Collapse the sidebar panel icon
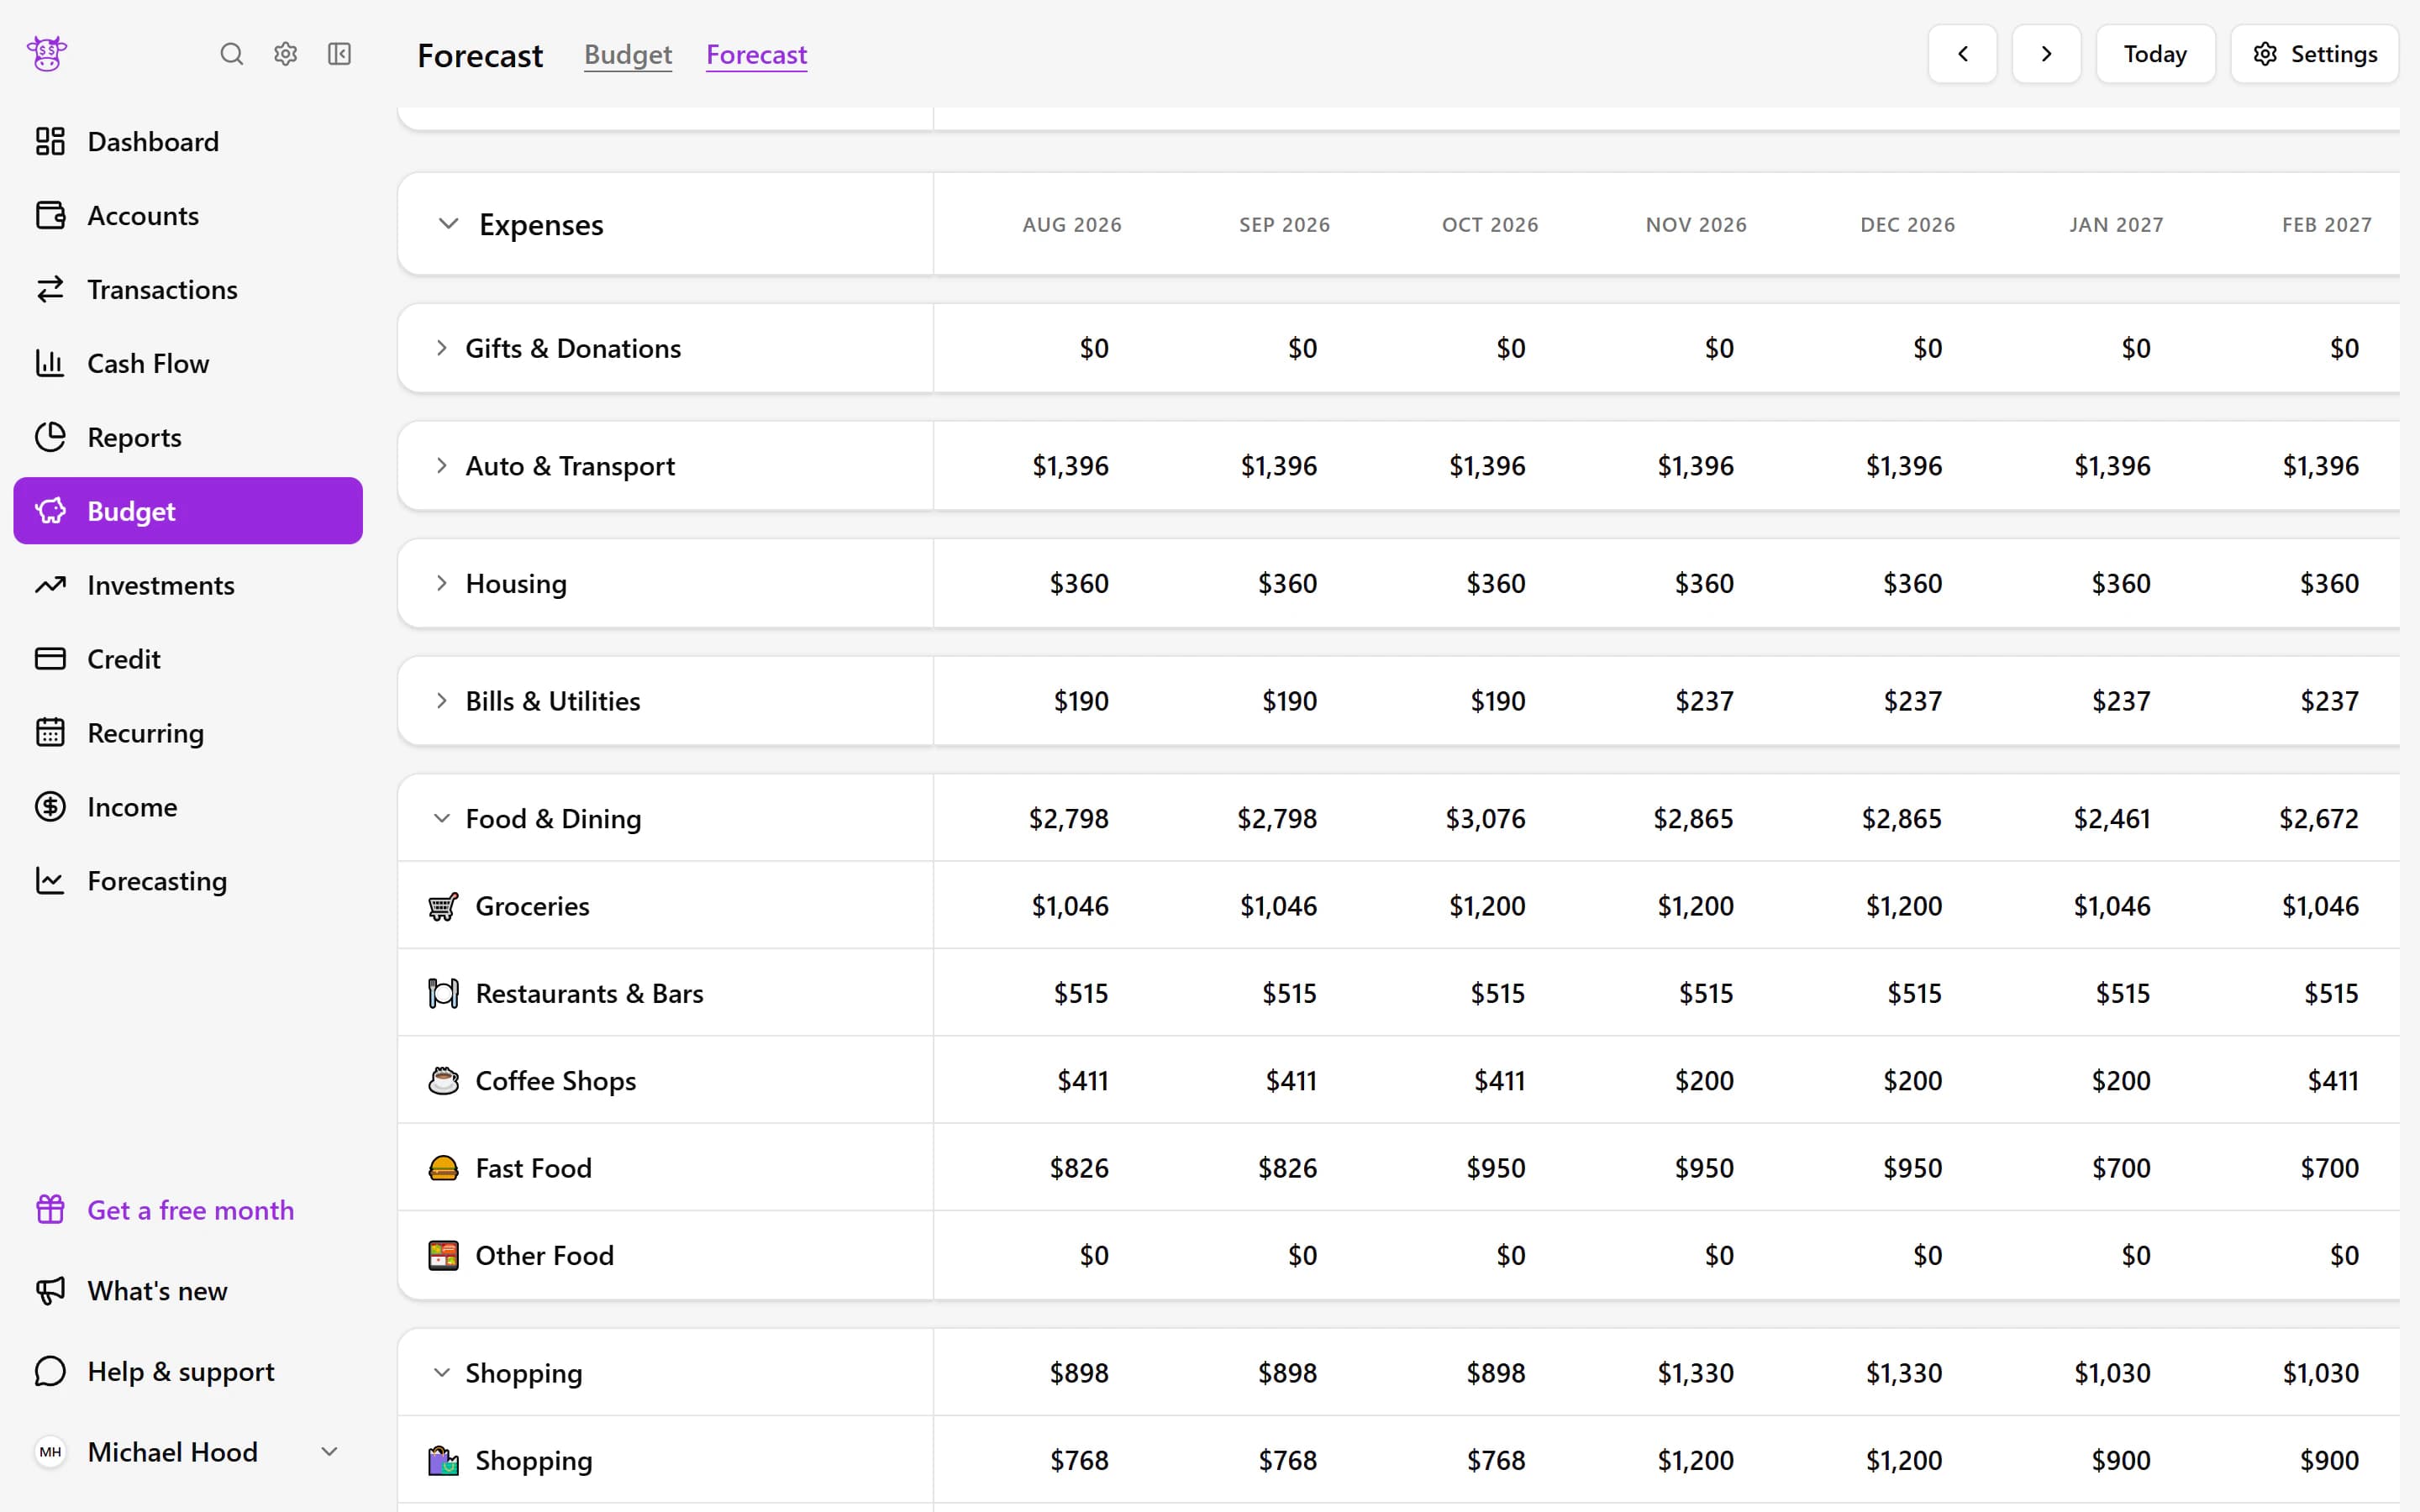Image resolution: width=2420 pixels, height=1512 pixels. click(x=340, y=54)
